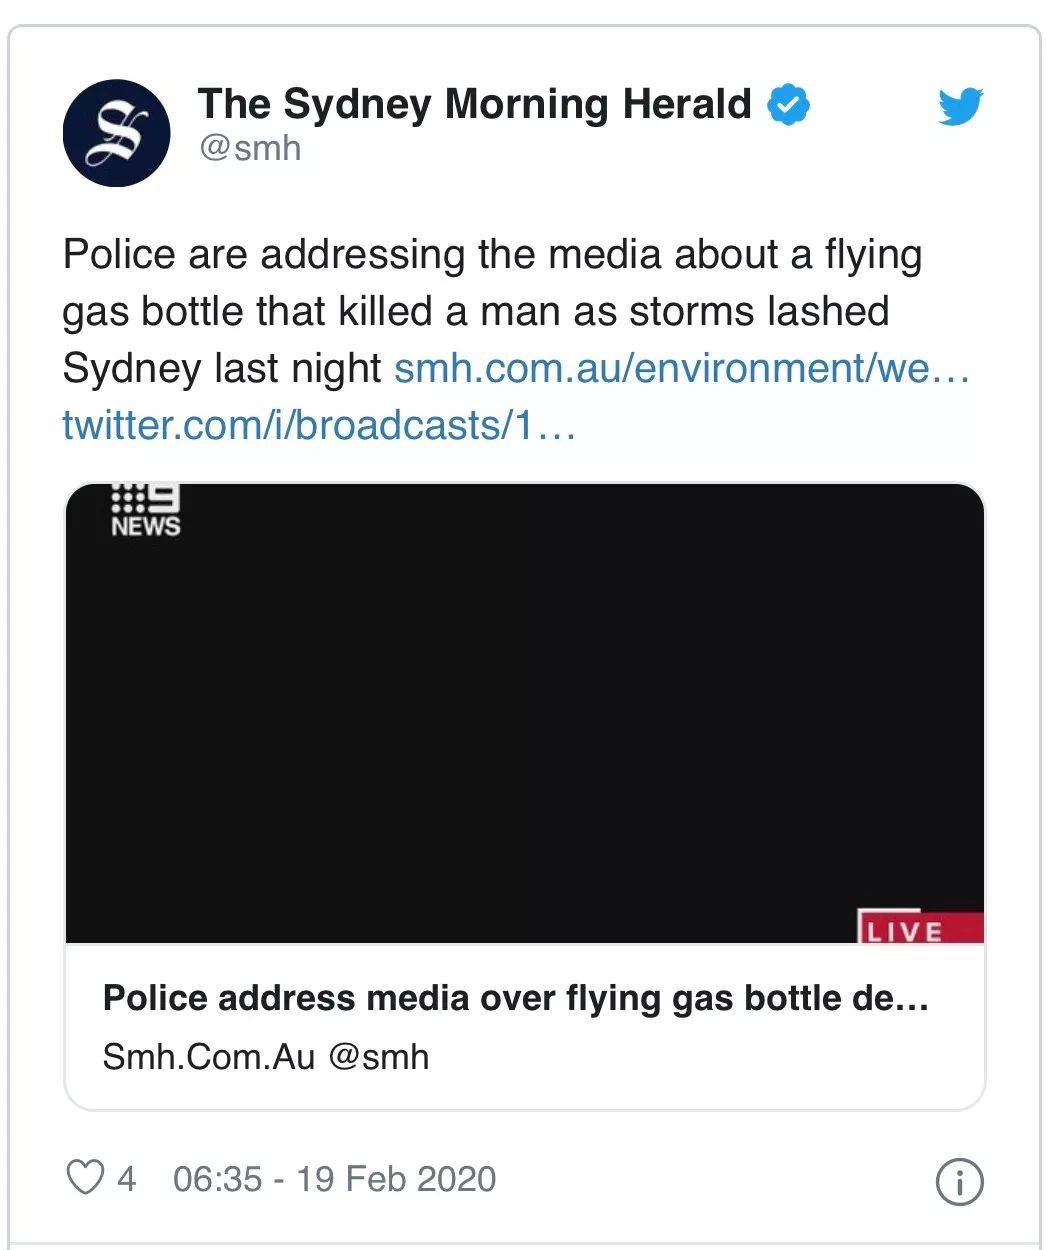Follow the smh.com.au/environment link
This screenshot has width=1047, height=1250.
coord(683,369)
